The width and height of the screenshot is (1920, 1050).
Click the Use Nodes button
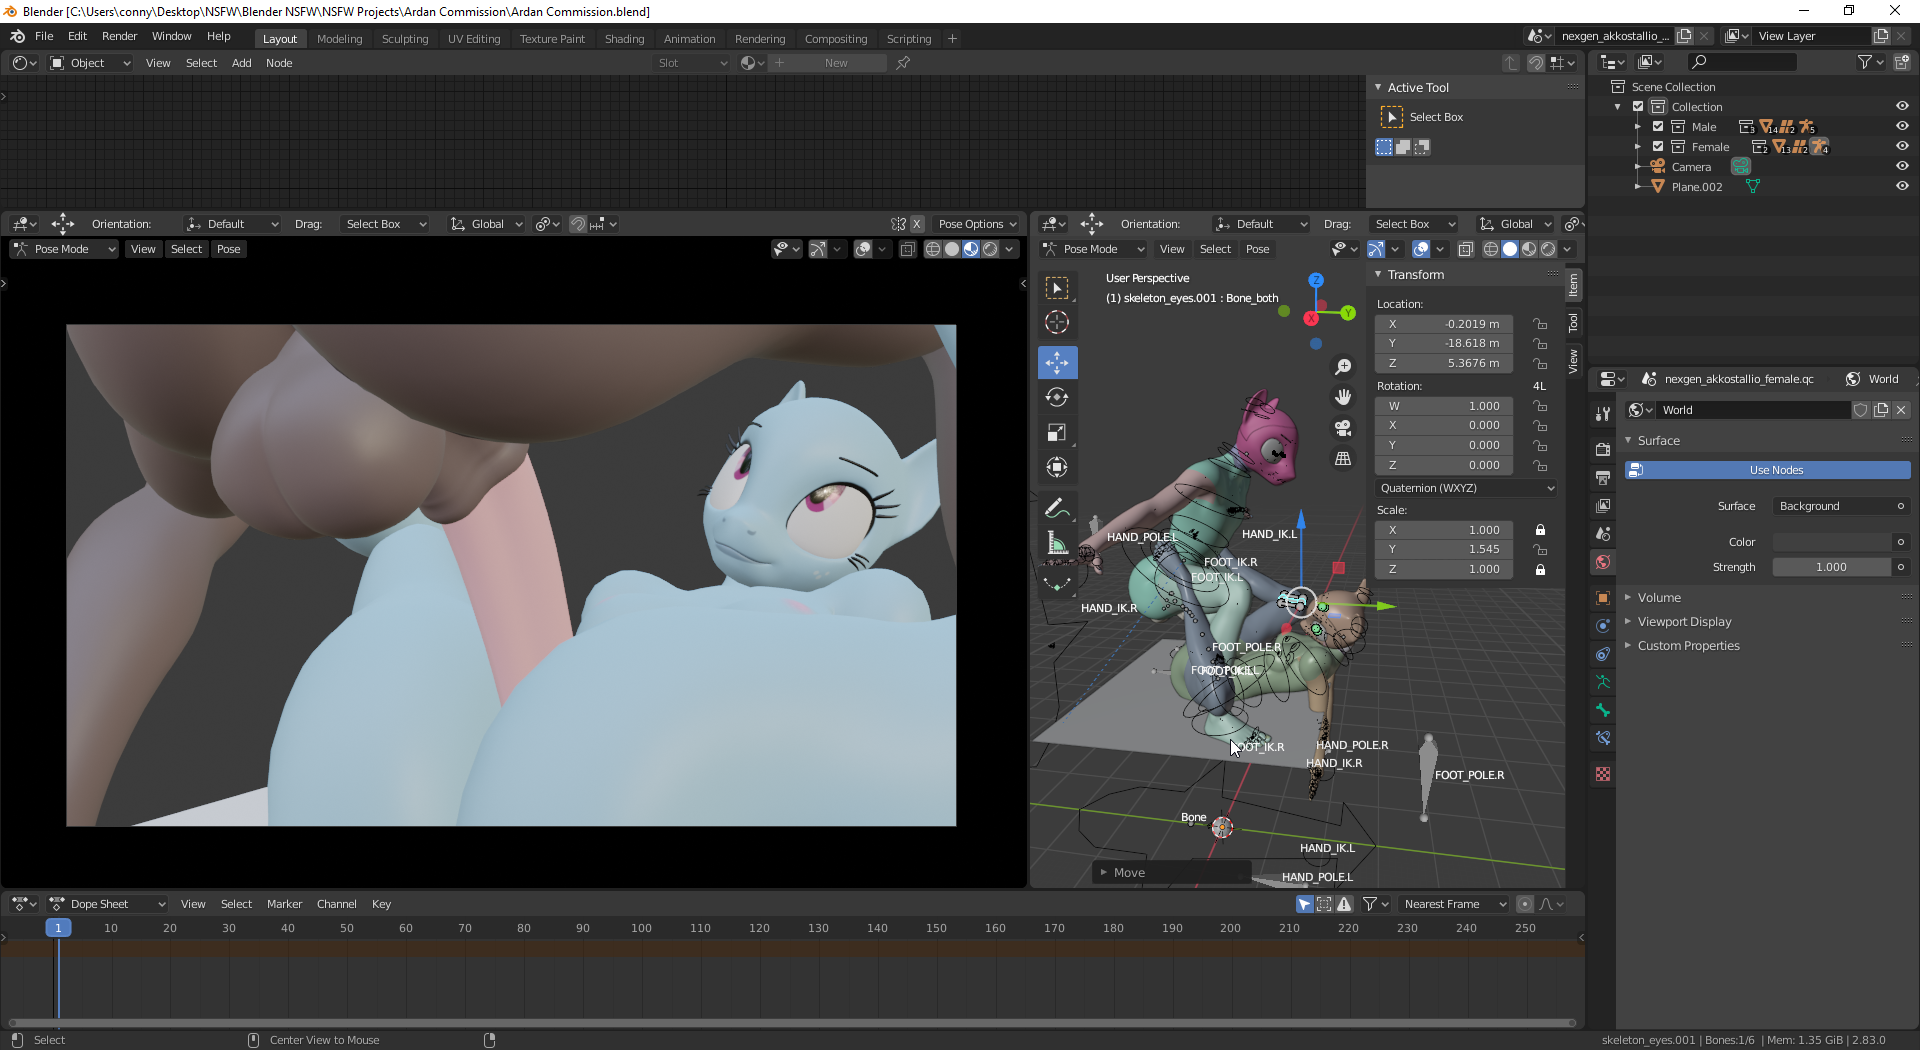click(x=1775, y=470)
